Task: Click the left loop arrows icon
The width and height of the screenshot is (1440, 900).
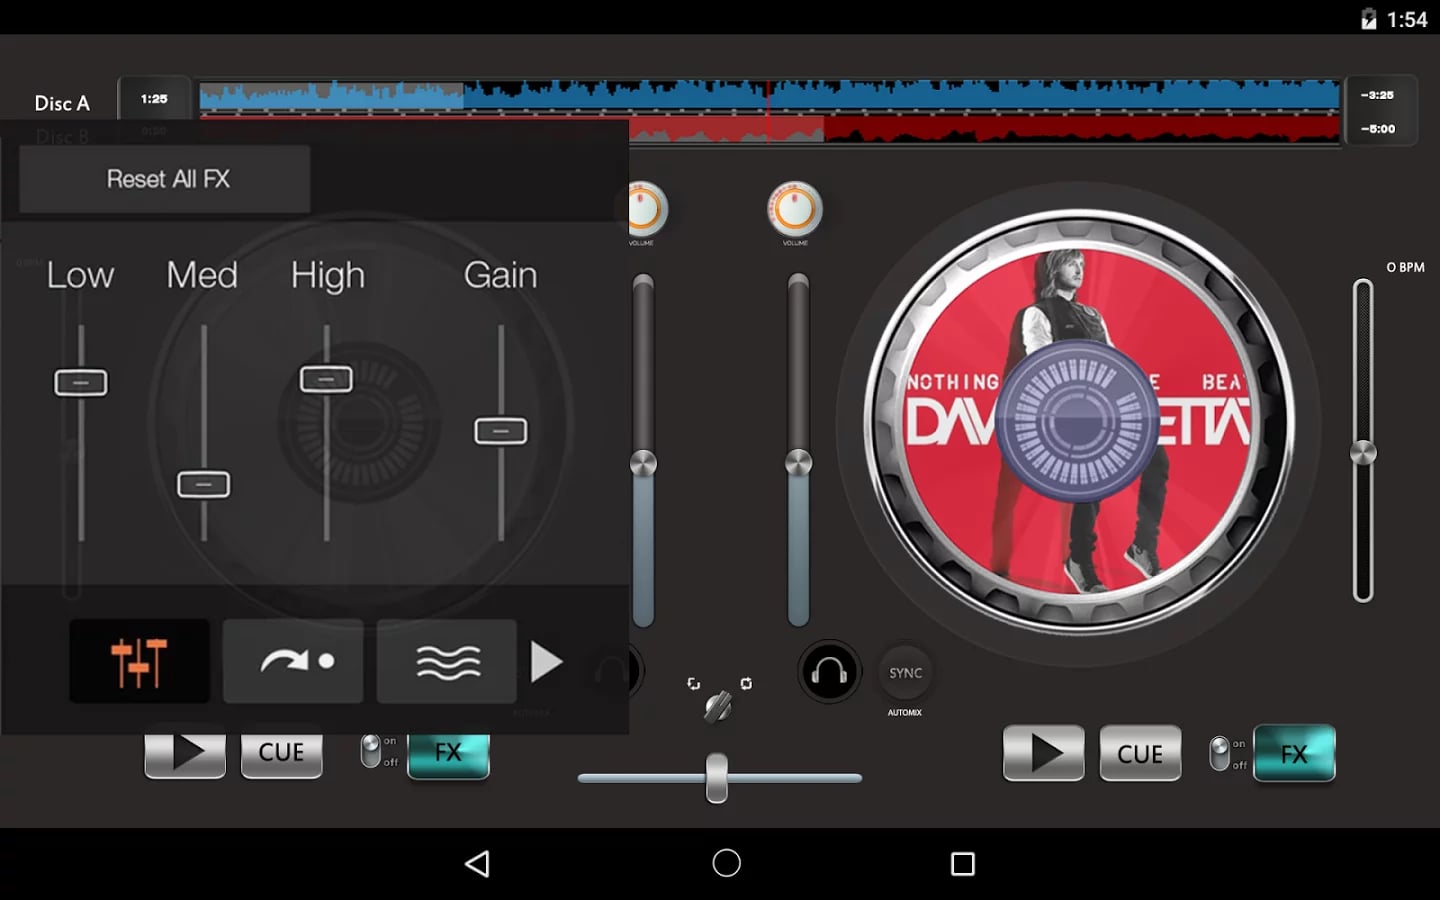Action: [x=693, y=684]
